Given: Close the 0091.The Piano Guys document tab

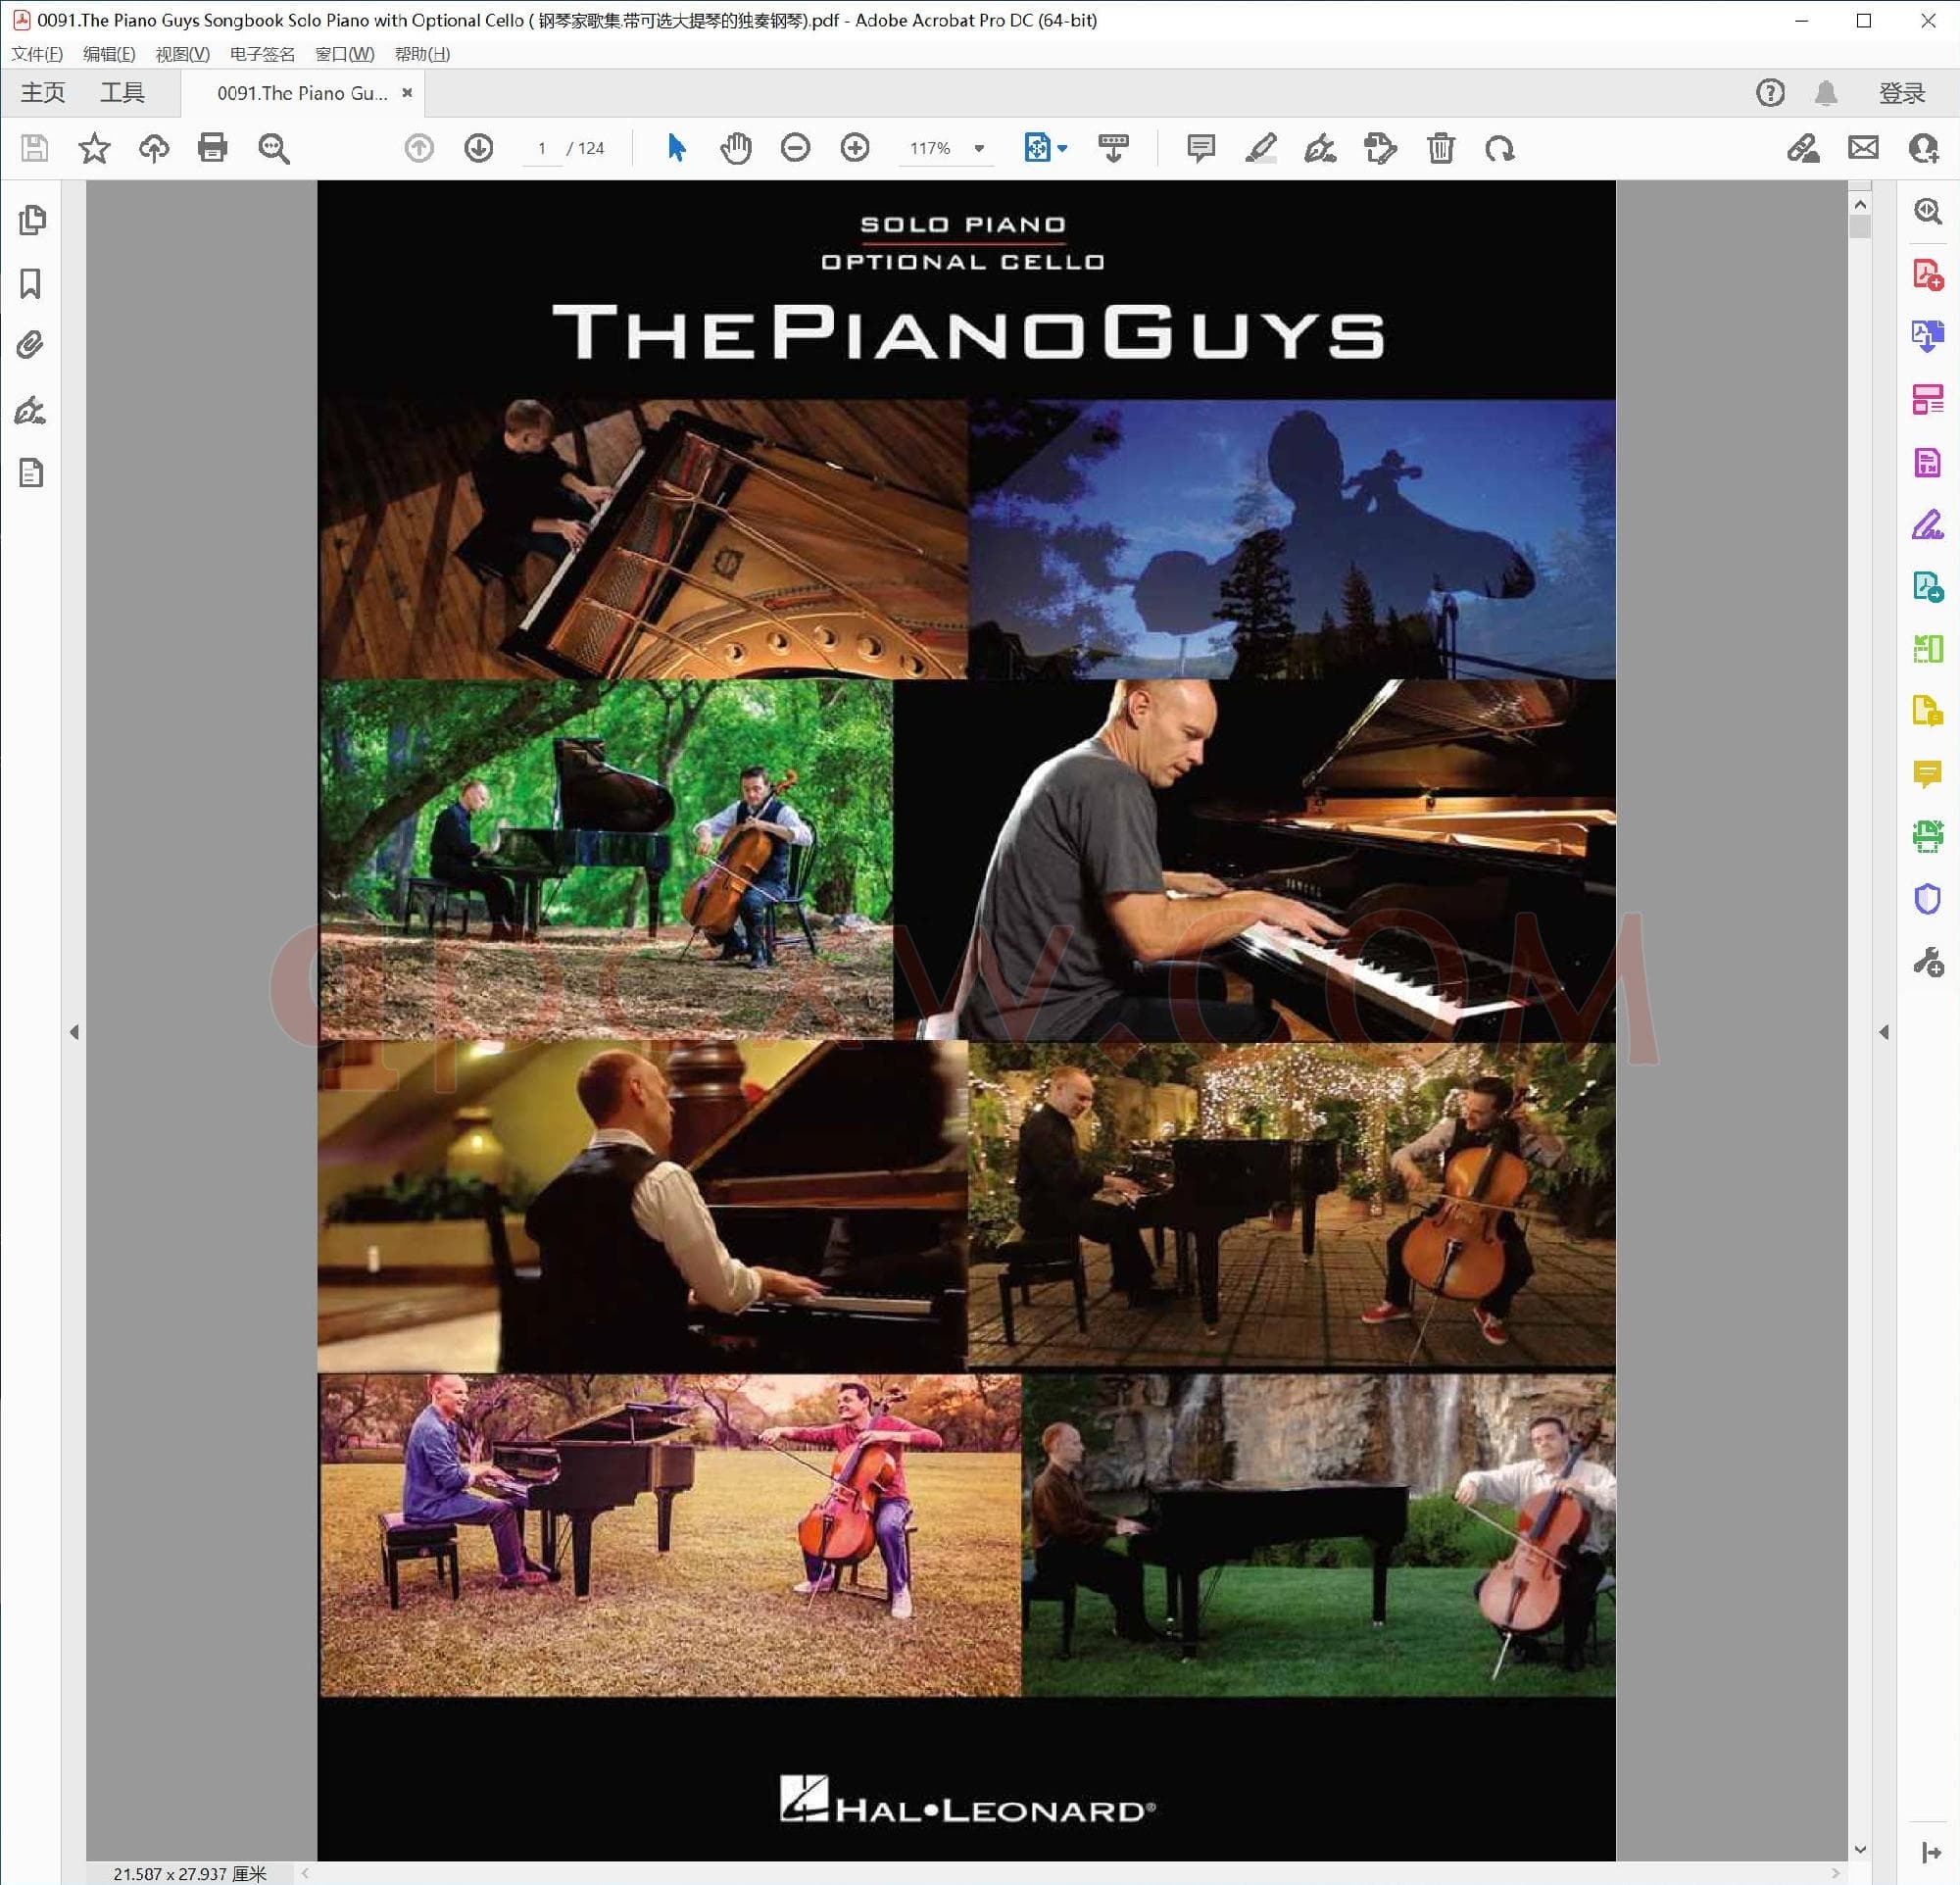Looking at the screenshot, I should 407,93.
